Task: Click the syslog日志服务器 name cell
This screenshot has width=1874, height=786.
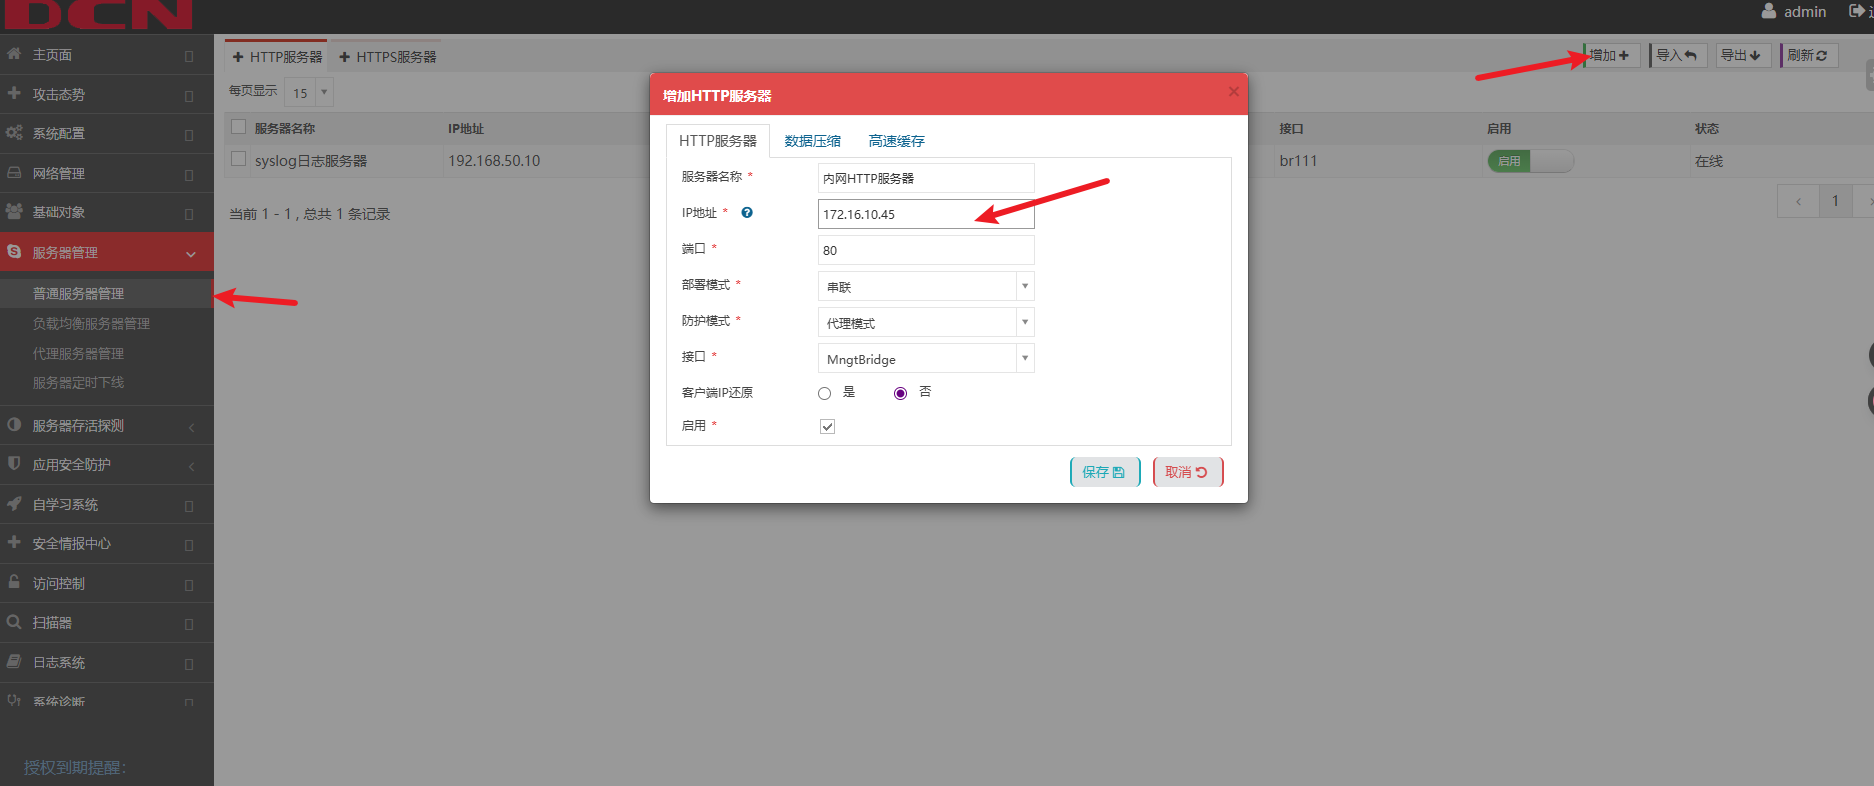Action: click(311, 160)
